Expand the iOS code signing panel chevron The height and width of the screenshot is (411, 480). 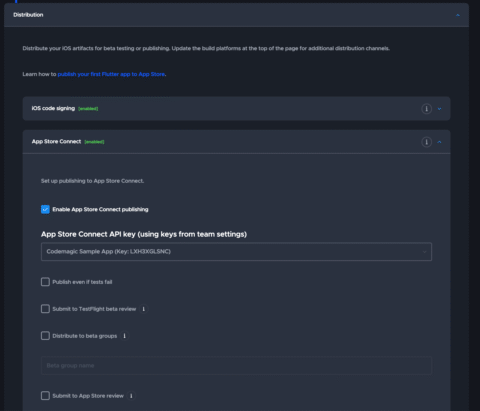point(439,109)
